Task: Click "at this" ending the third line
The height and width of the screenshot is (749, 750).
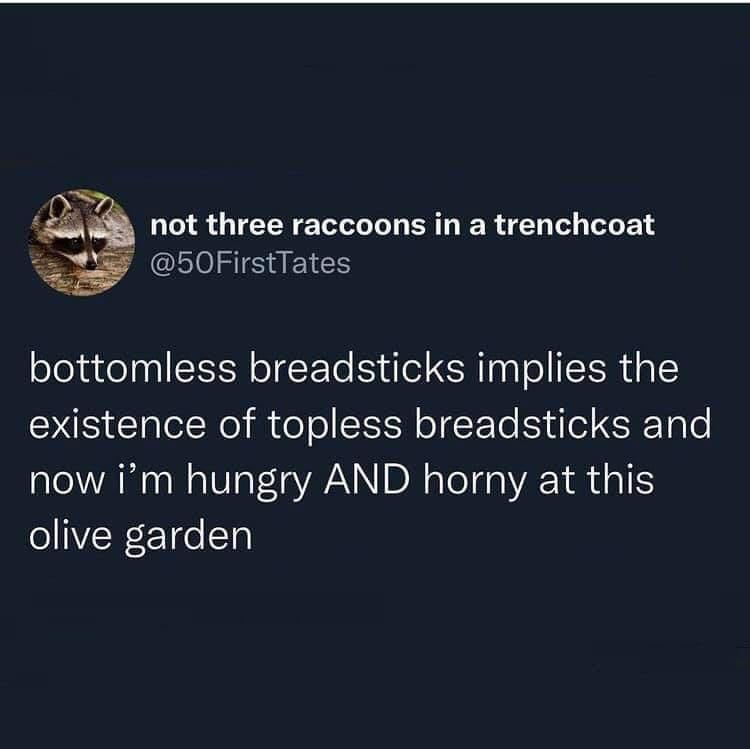Action: tap(596, 480)
